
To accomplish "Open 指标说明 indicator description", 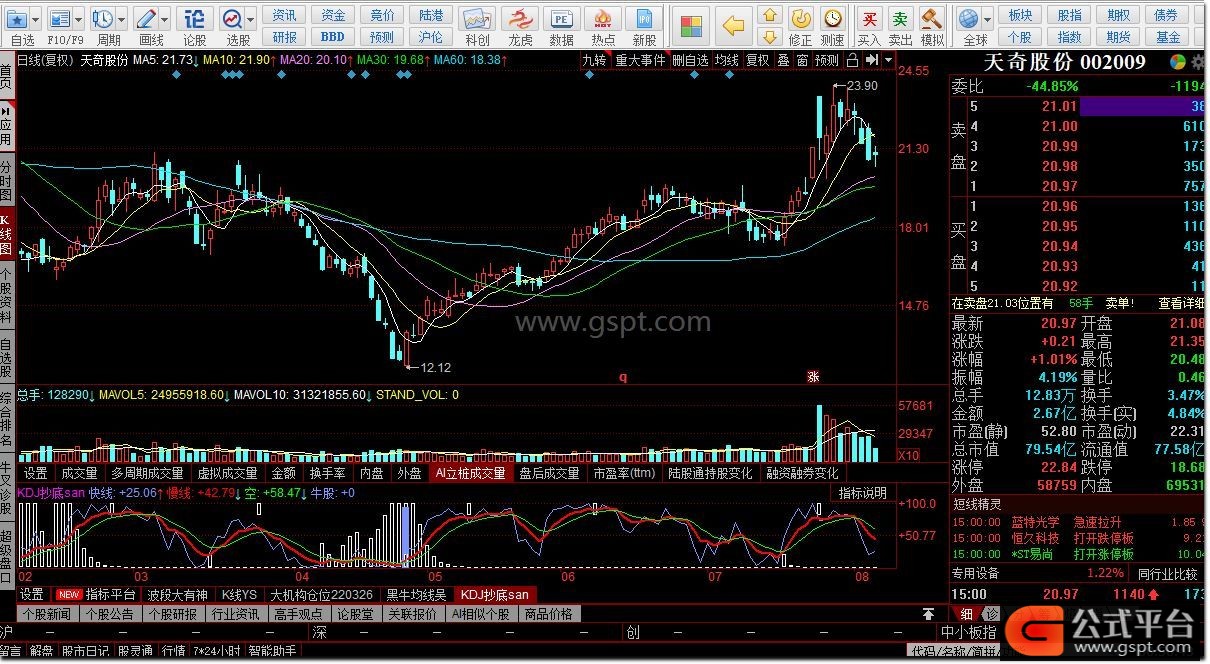I will (x=863, y=493).
